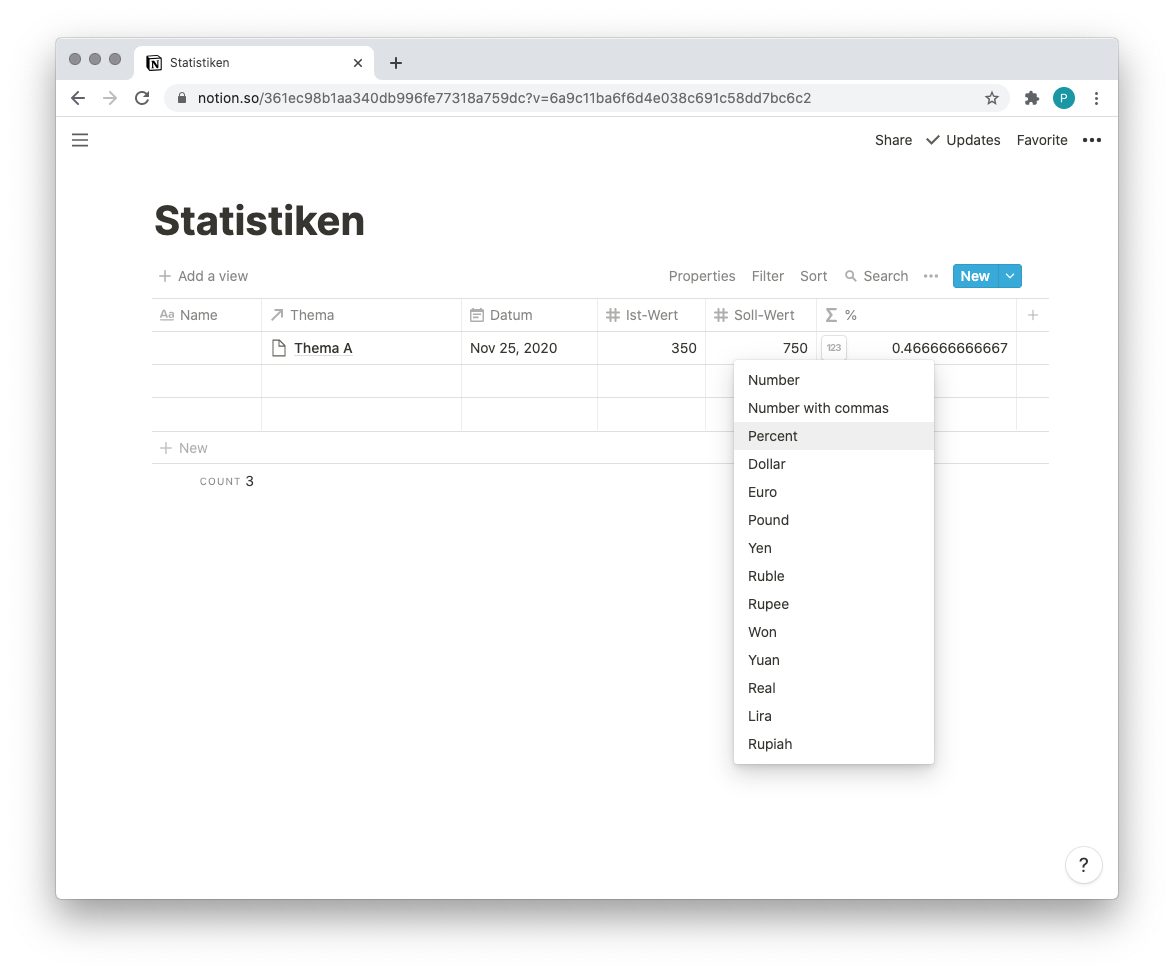Expand the New button dropdown arrow
The image size is (1174, 973).
[x=1010, y=276]
